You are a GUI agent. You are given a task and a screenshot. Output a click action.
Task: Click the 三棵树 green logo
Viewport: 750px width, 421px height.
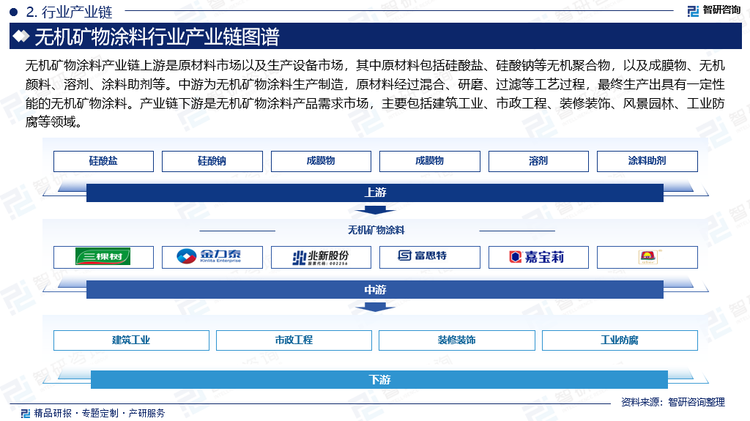point(103,257)
